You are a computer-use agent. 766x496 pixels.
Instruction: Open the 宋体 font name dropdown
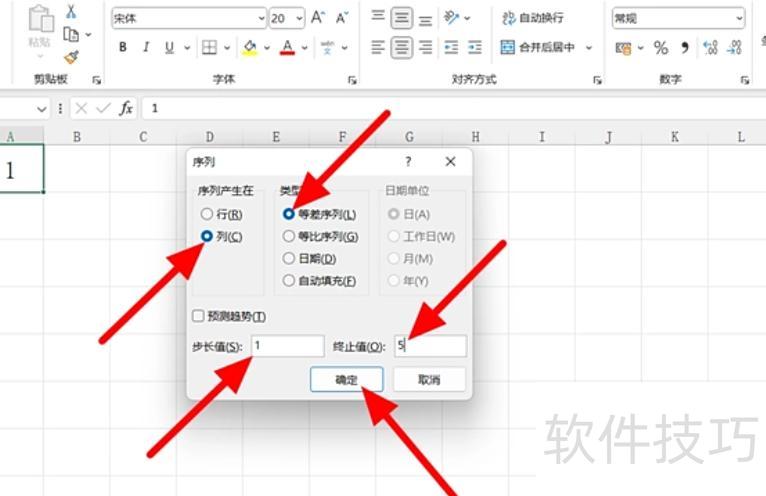(x=261, y=19)
